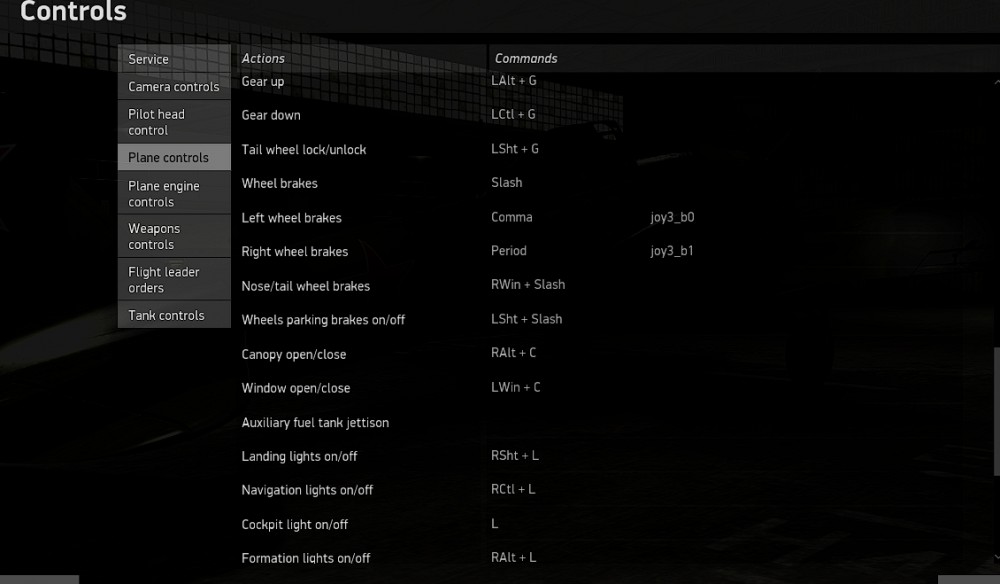Click the LAlt + G binding for Gear up
1000x584 pixels.
pyautogui.click(x=514, y=80)
